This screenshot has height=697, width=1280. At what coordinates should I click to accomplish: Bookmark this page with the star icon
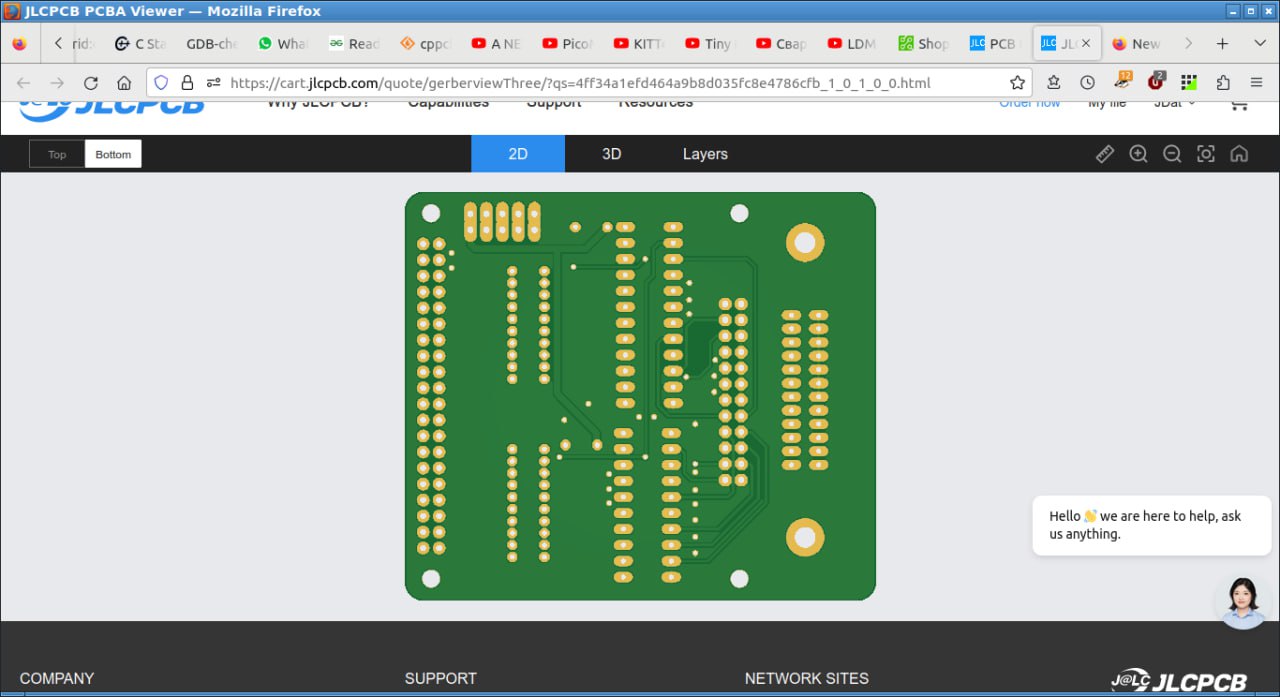[x=1017, y=83]
